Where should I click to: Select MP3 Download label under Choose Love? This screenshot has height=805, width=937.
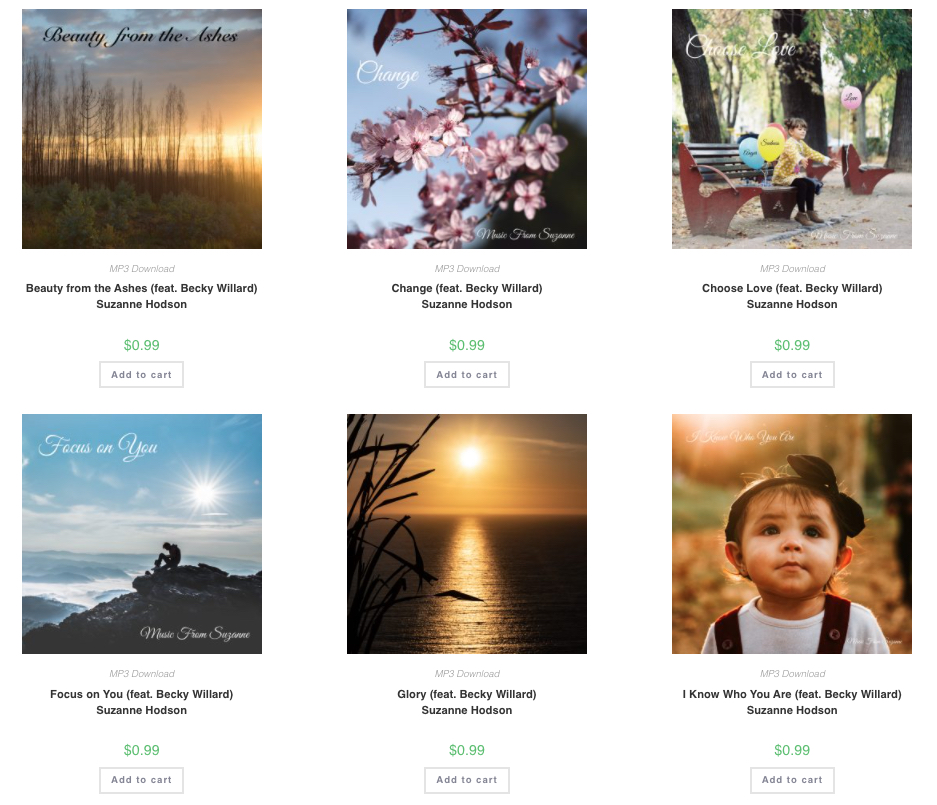[x=792, y=269]
